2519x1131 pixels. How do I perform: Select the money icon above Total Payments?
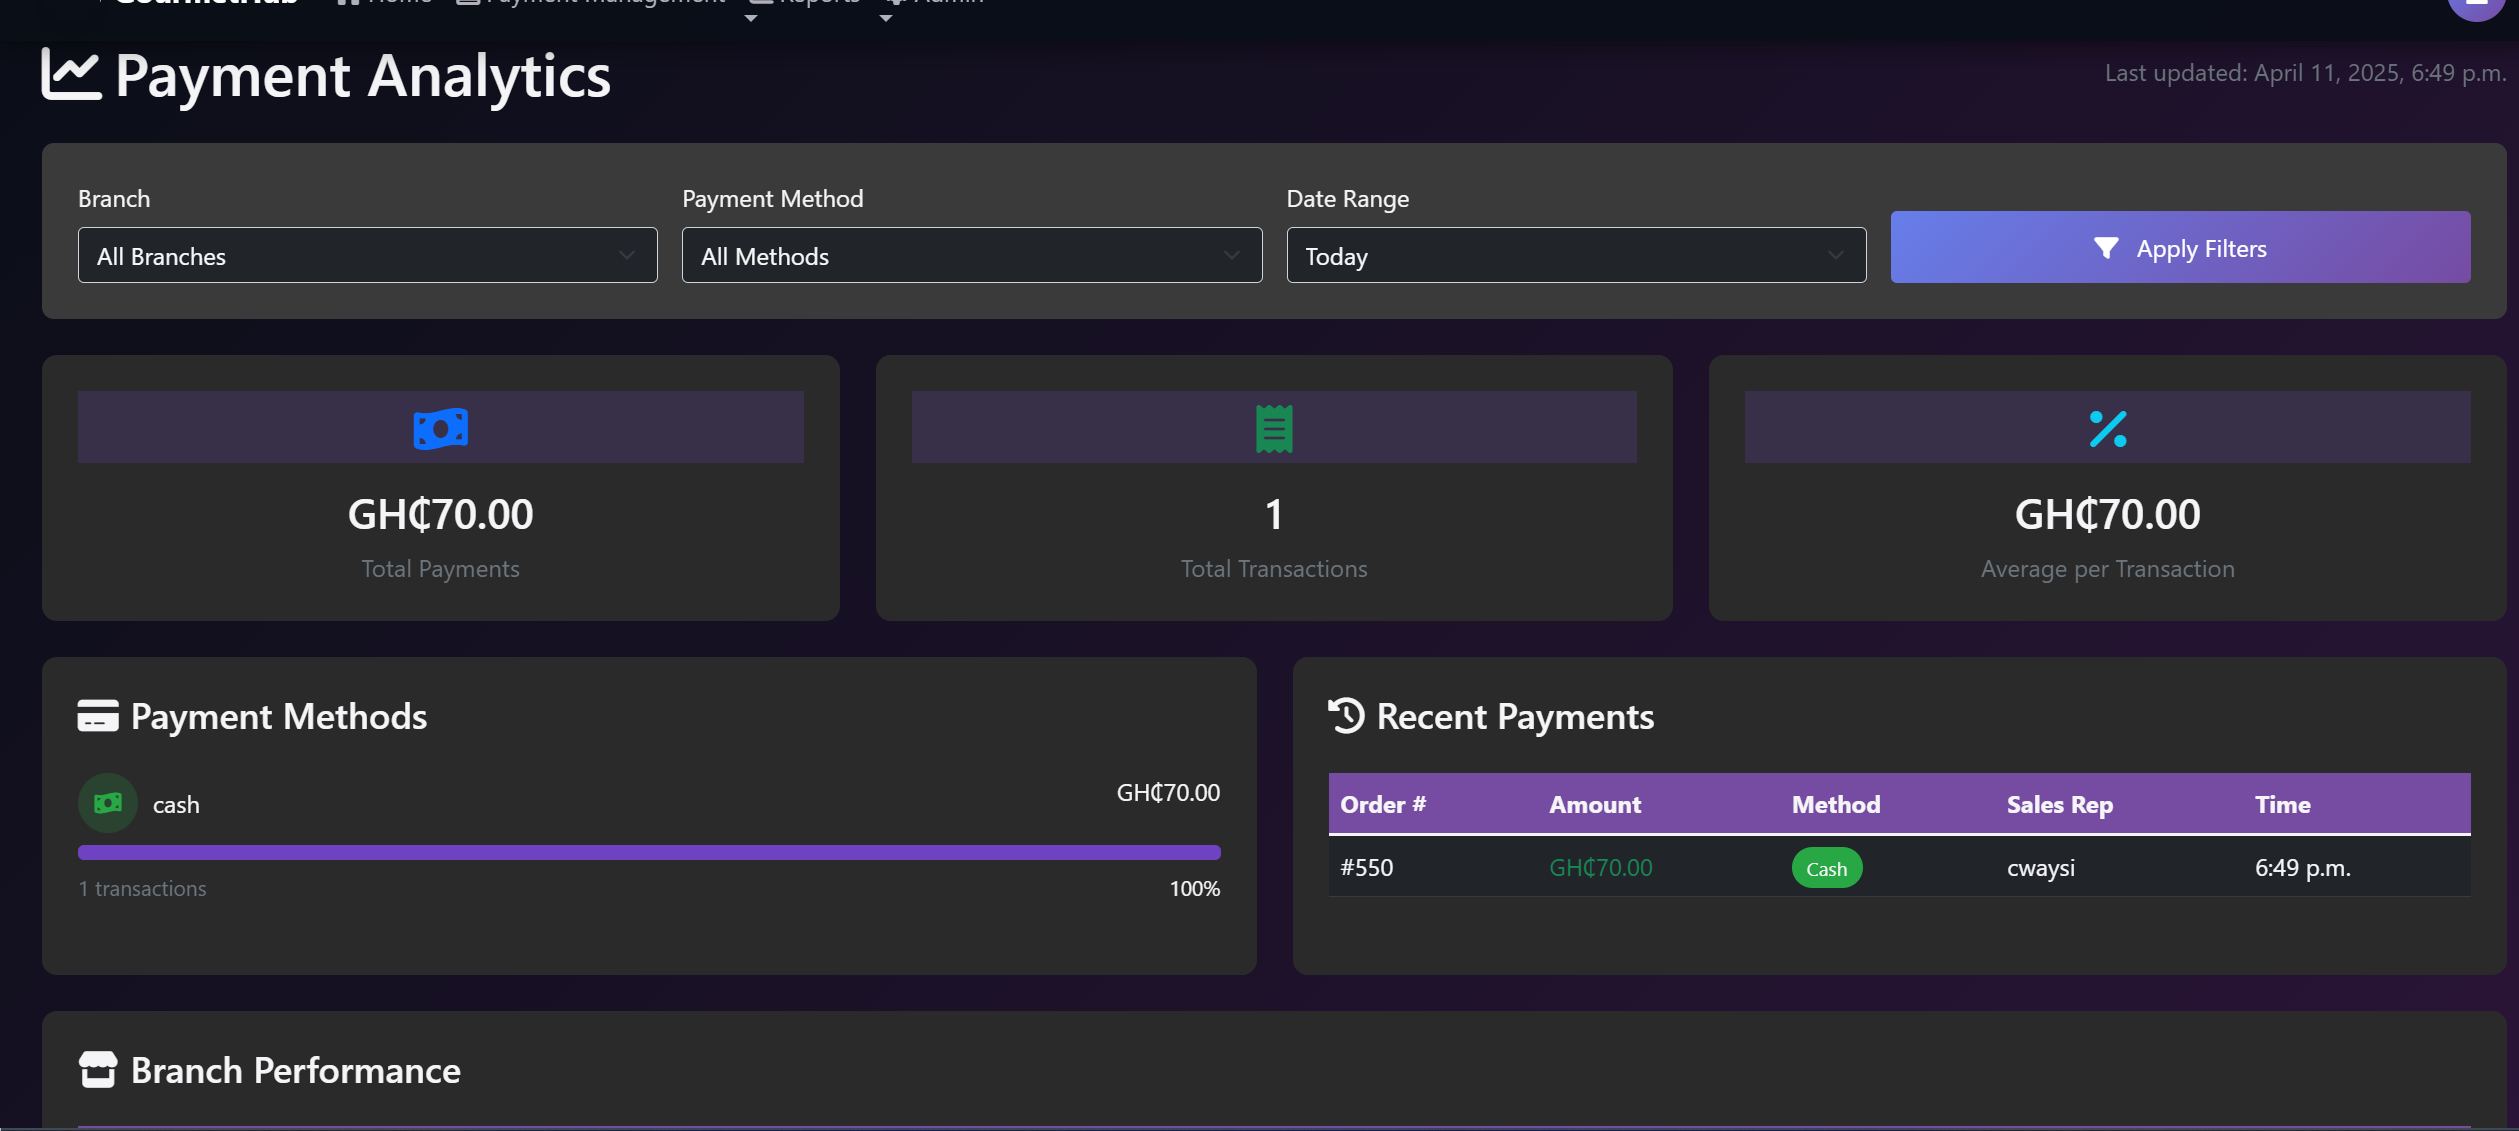point(440,427)
